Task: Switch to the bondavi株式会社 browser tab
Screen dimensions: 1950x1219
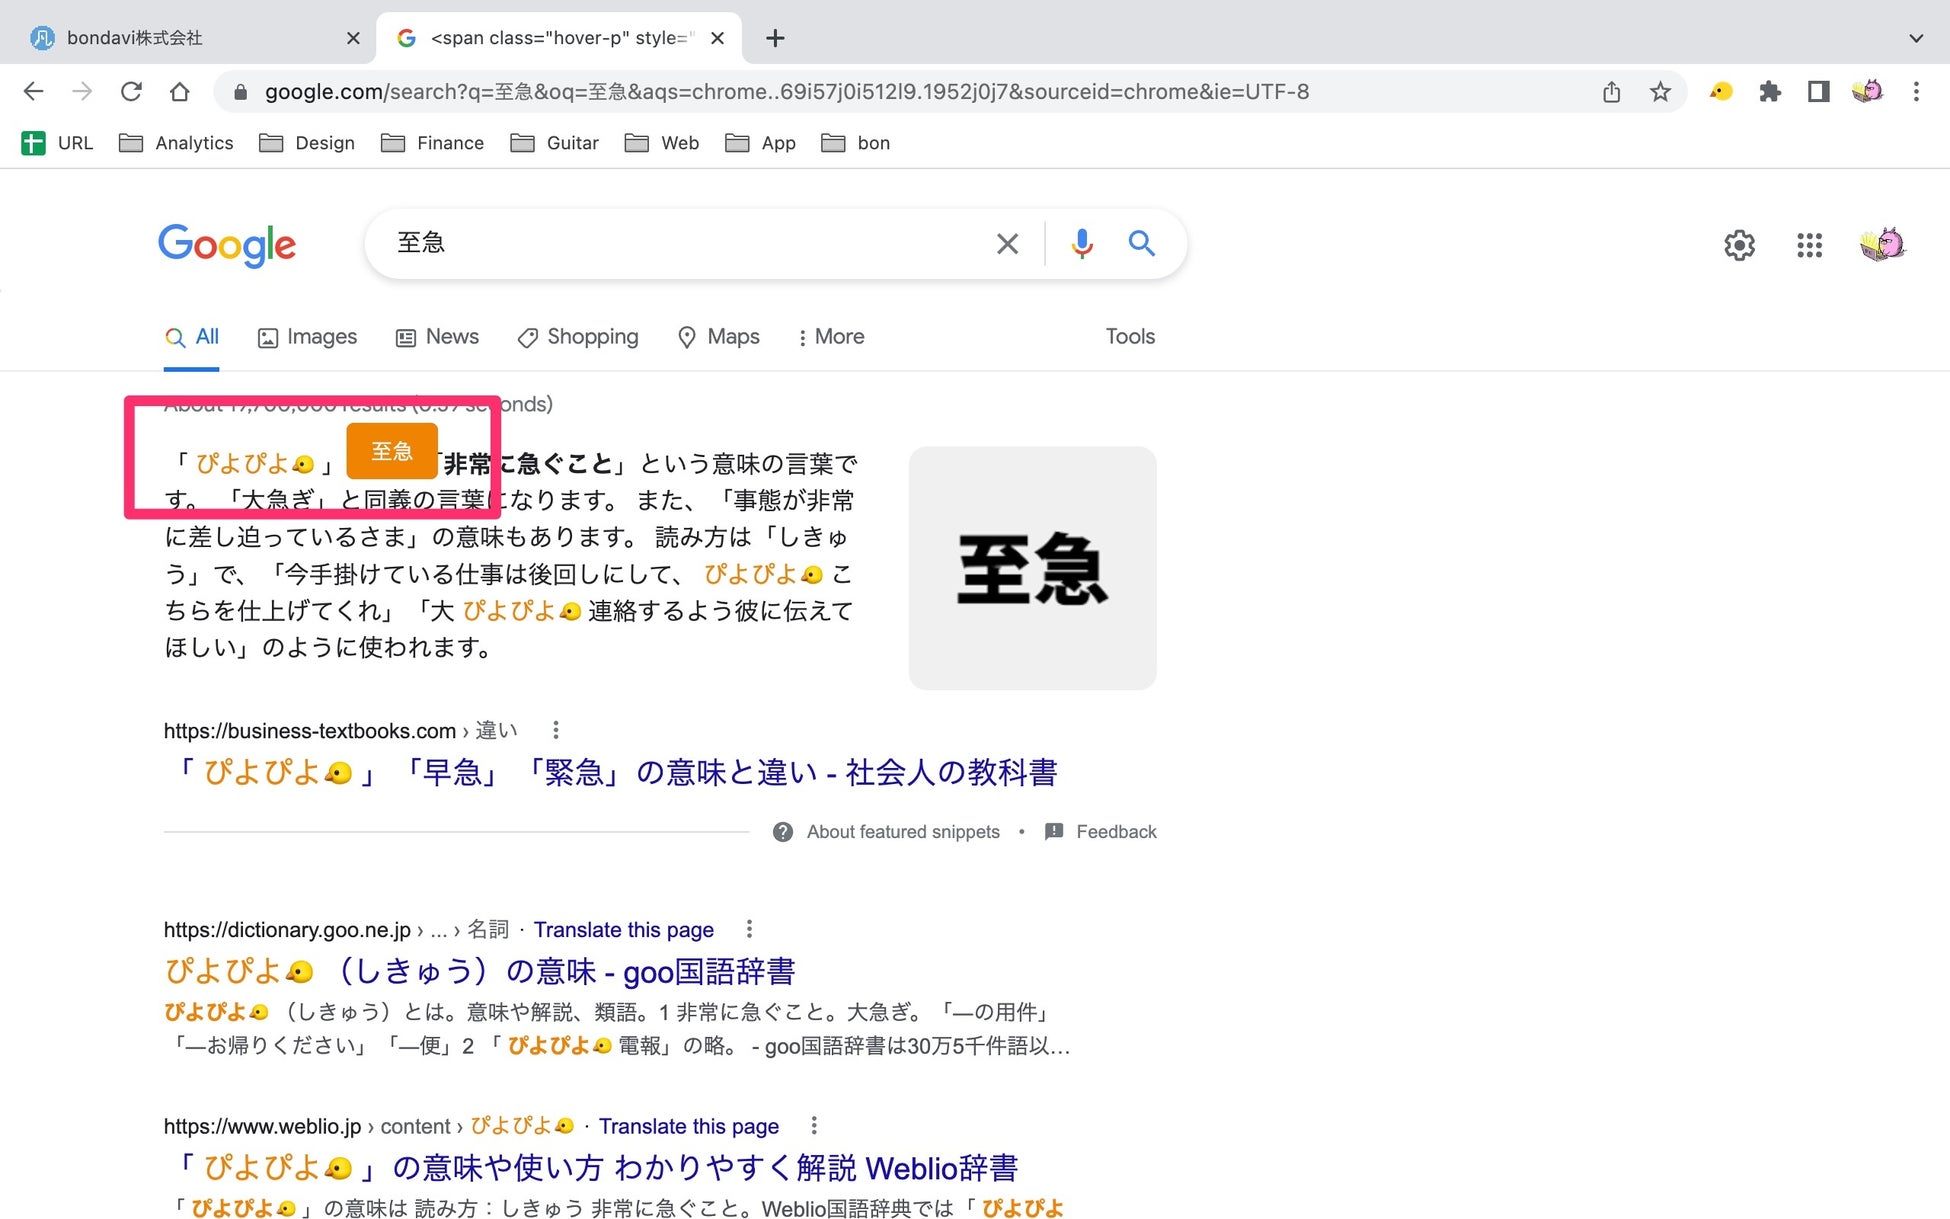Action: 135,38
